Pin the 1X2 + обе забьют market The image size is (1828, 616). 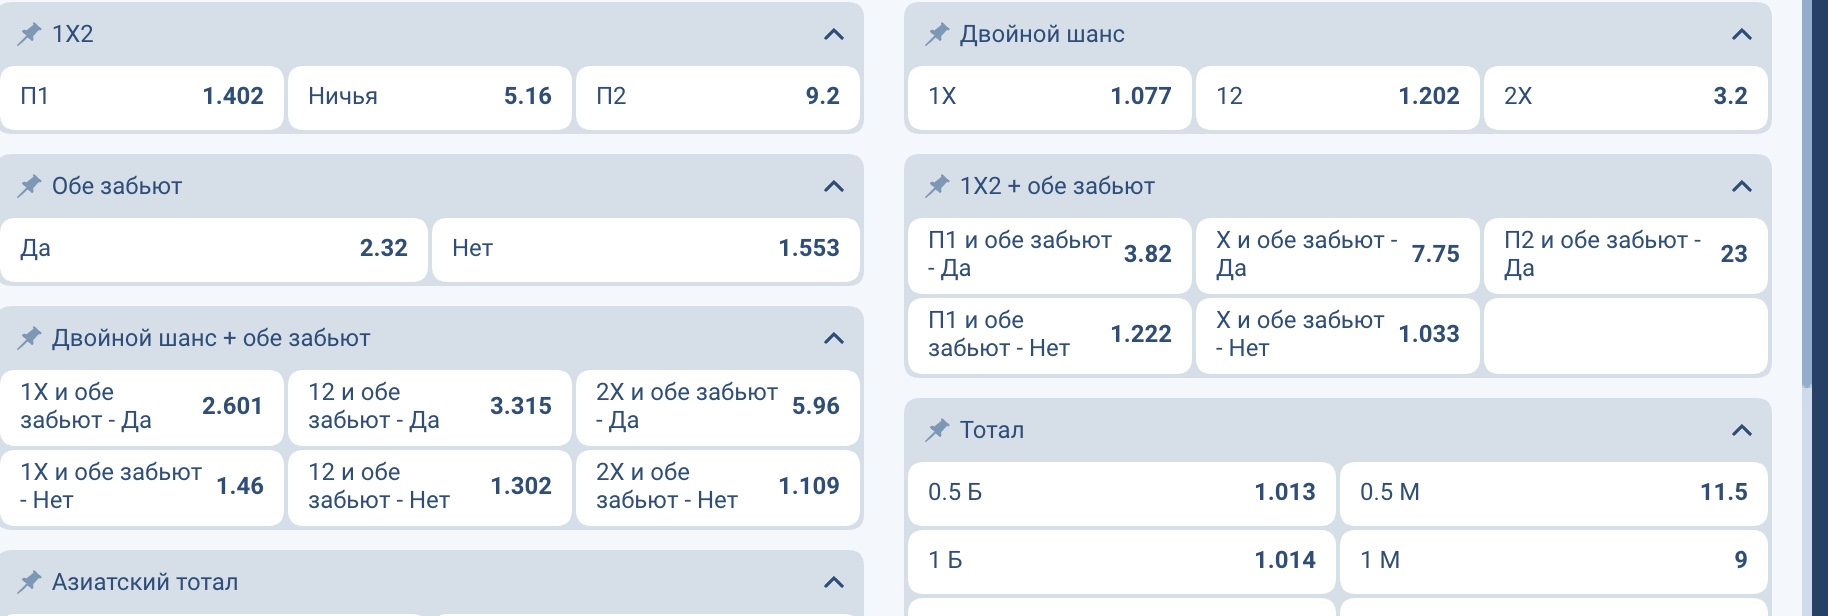(x=936, y=184)
